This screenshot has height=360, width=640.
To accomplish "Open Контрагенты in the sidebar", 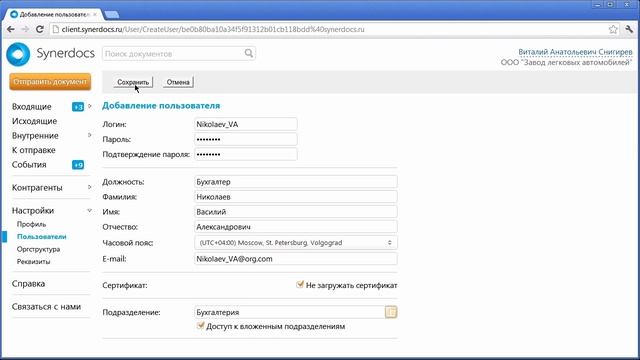I will click(37, 188).
